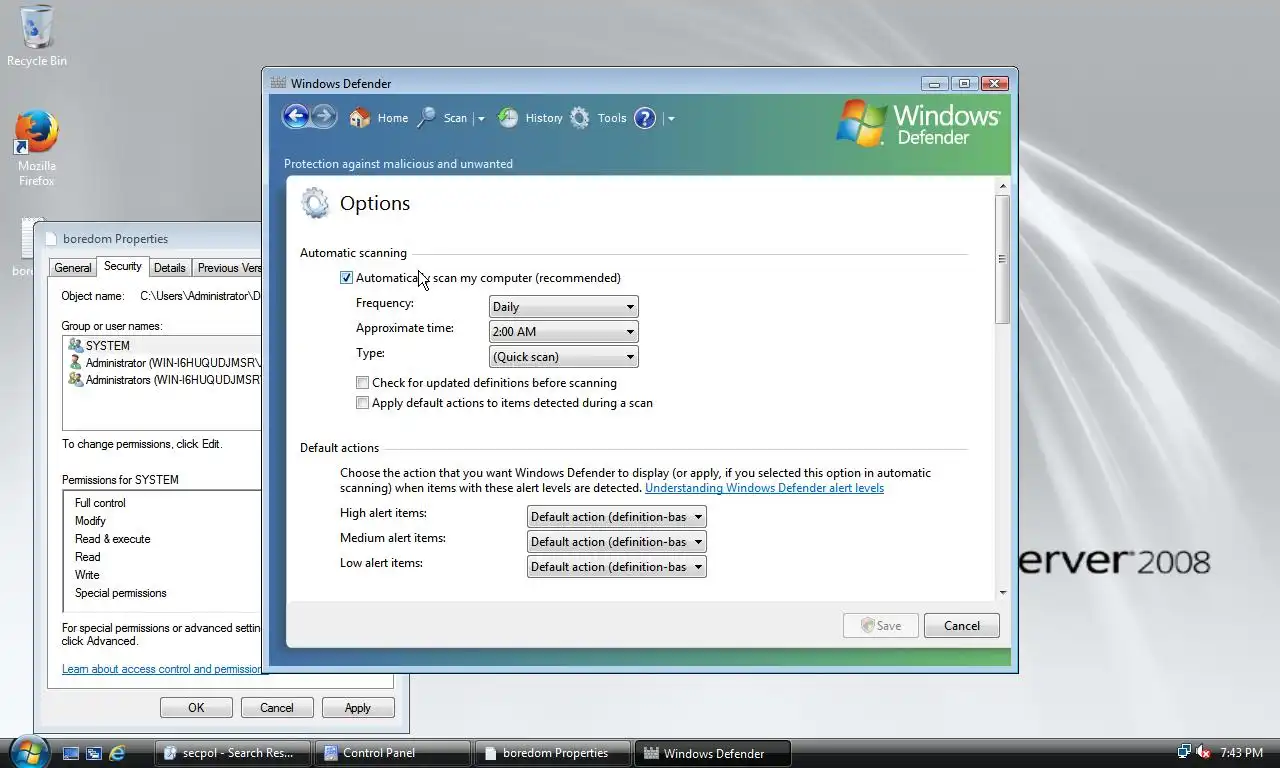Click the Scan label in the toolbar
Viewport: 1280px width, 768px height.
tap(455, 118)
